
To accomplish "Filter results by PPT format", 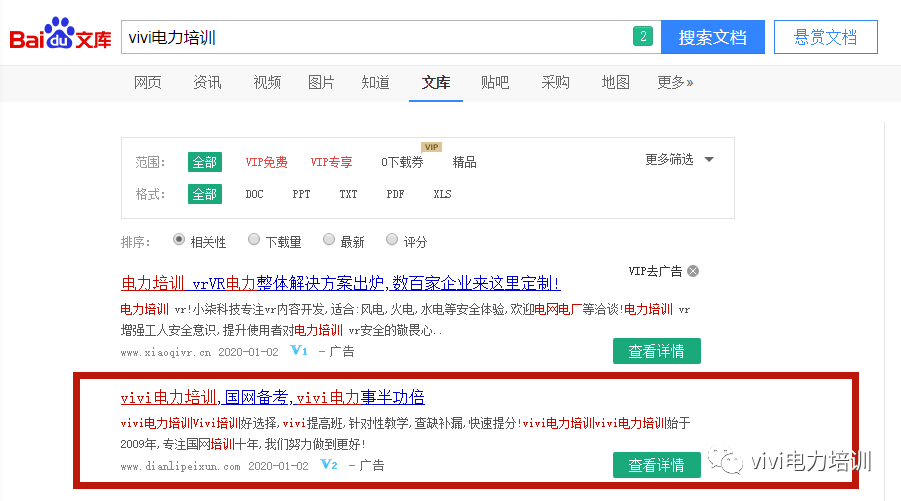I will click(301, 194).
